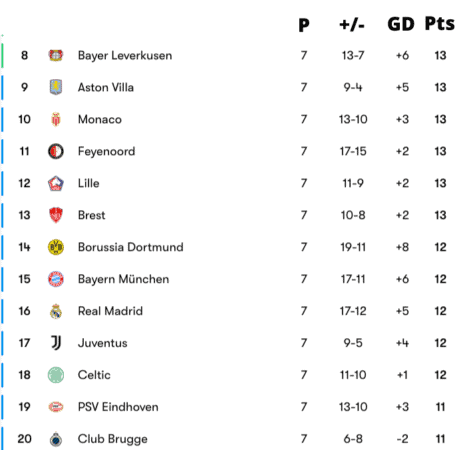Screen dimensions: 471x450
Task: Open the PSV Eindhoven team link
Action: point(118,407)
